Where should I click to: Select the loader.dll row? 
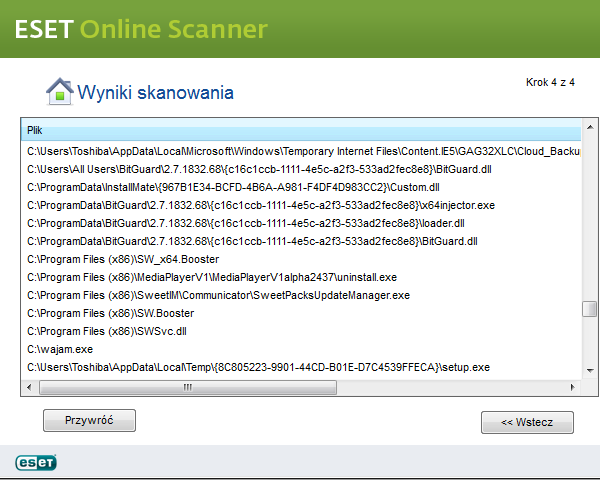pyautogui.click(x=301, y=224)
